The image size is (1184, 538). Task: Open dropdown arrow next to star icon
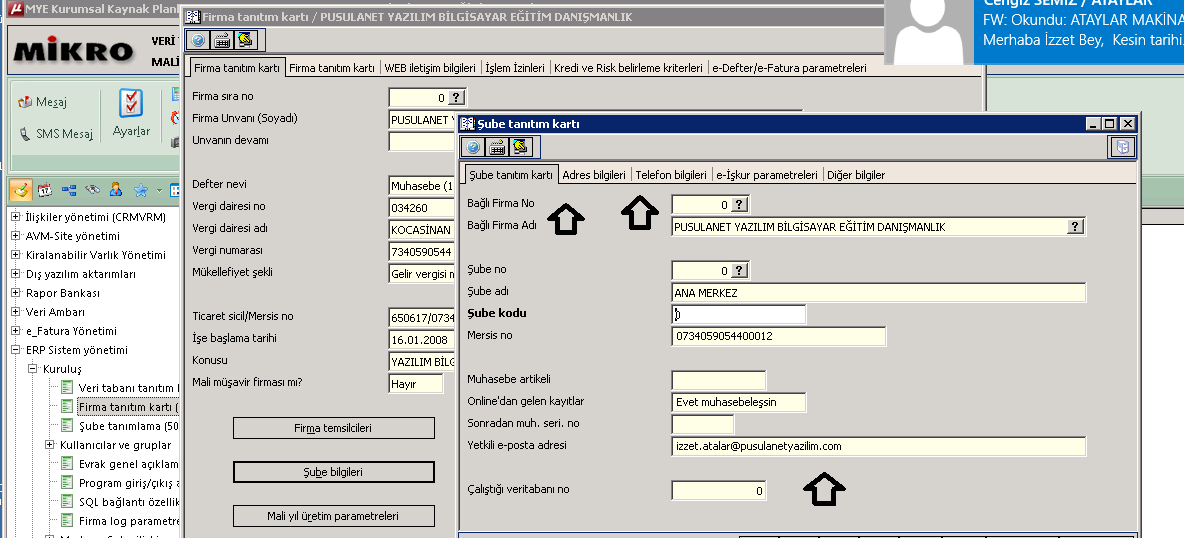(x=159, y=190)
